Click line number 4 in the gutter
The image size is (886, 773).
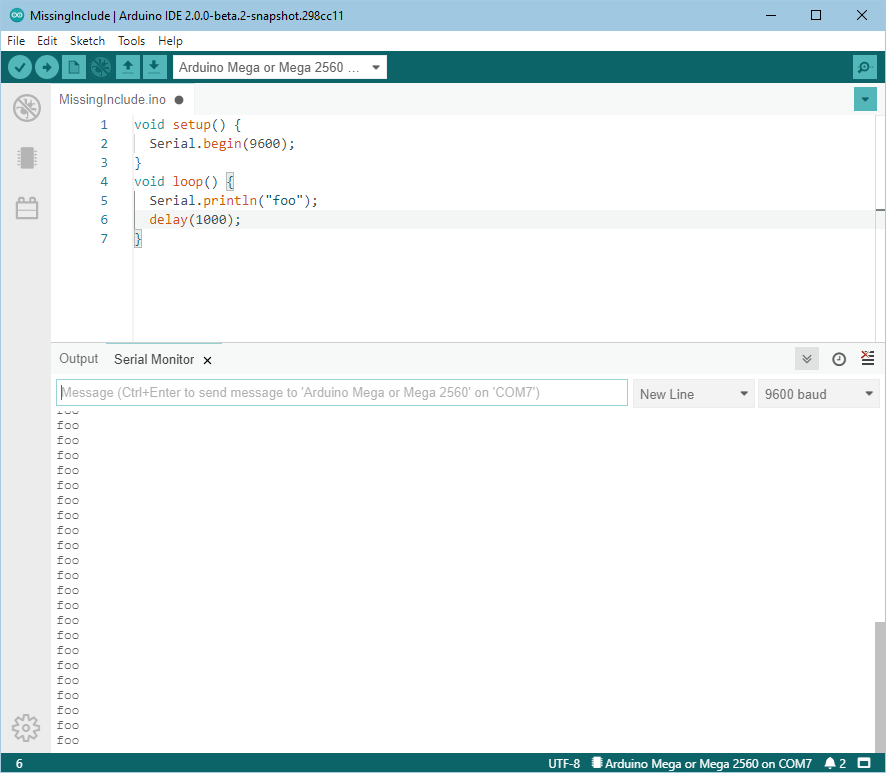coord(104,181)
